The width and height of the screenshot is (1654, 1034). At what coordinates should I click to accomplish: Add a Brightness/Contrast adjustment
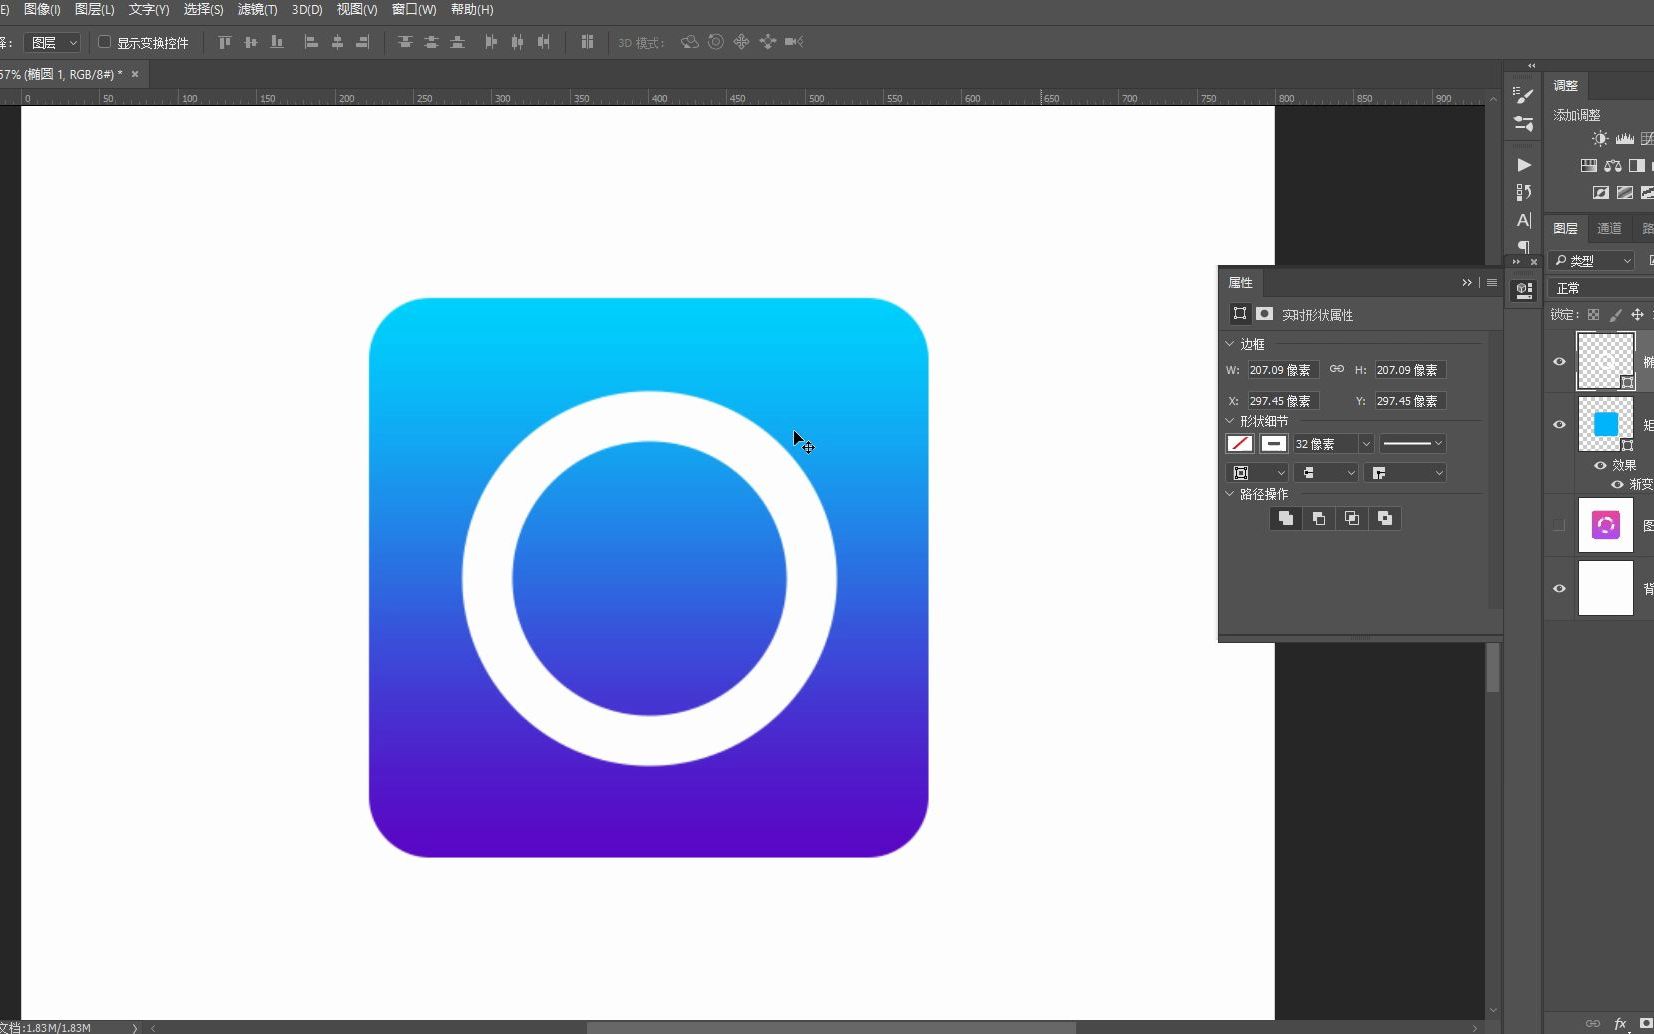click(1600, 139)
